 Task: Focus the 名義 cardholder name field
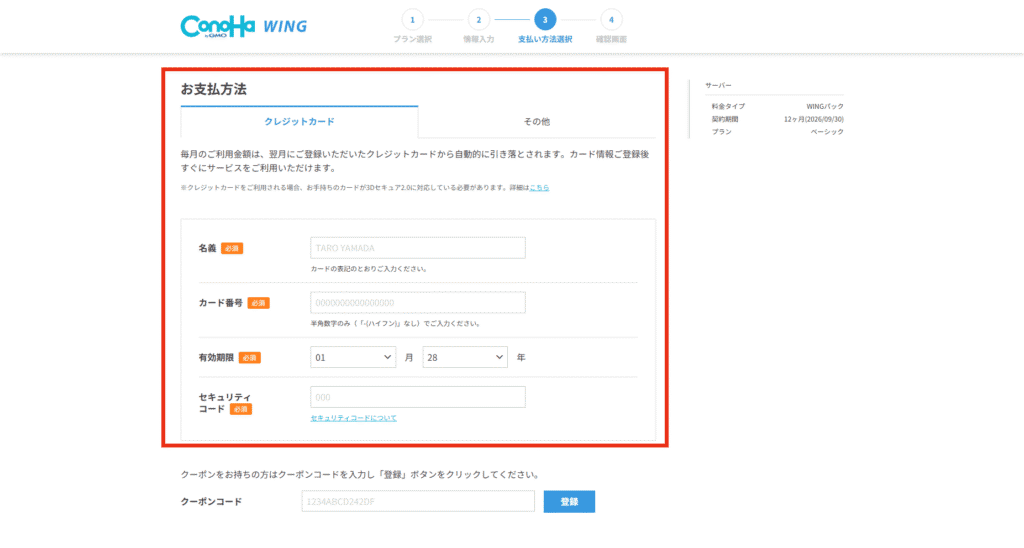(x=417, y=248)
